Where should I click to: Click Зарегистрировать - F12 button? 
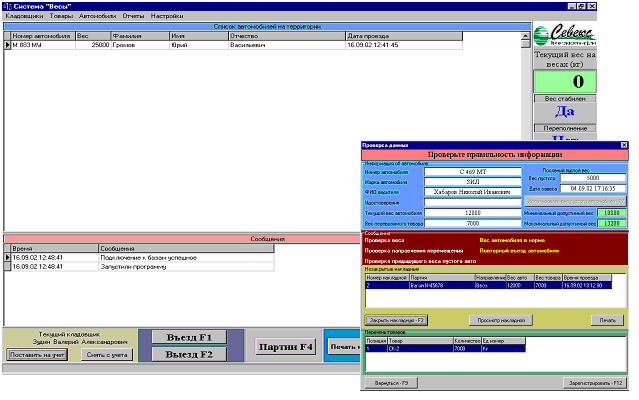(595, 383)
